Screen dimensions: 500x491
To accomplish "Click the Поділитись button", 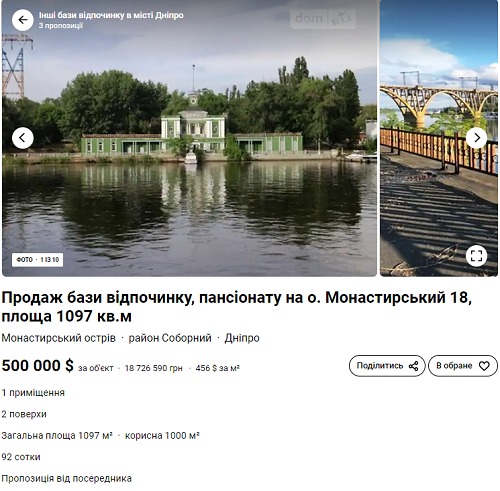I will (387, 366).
